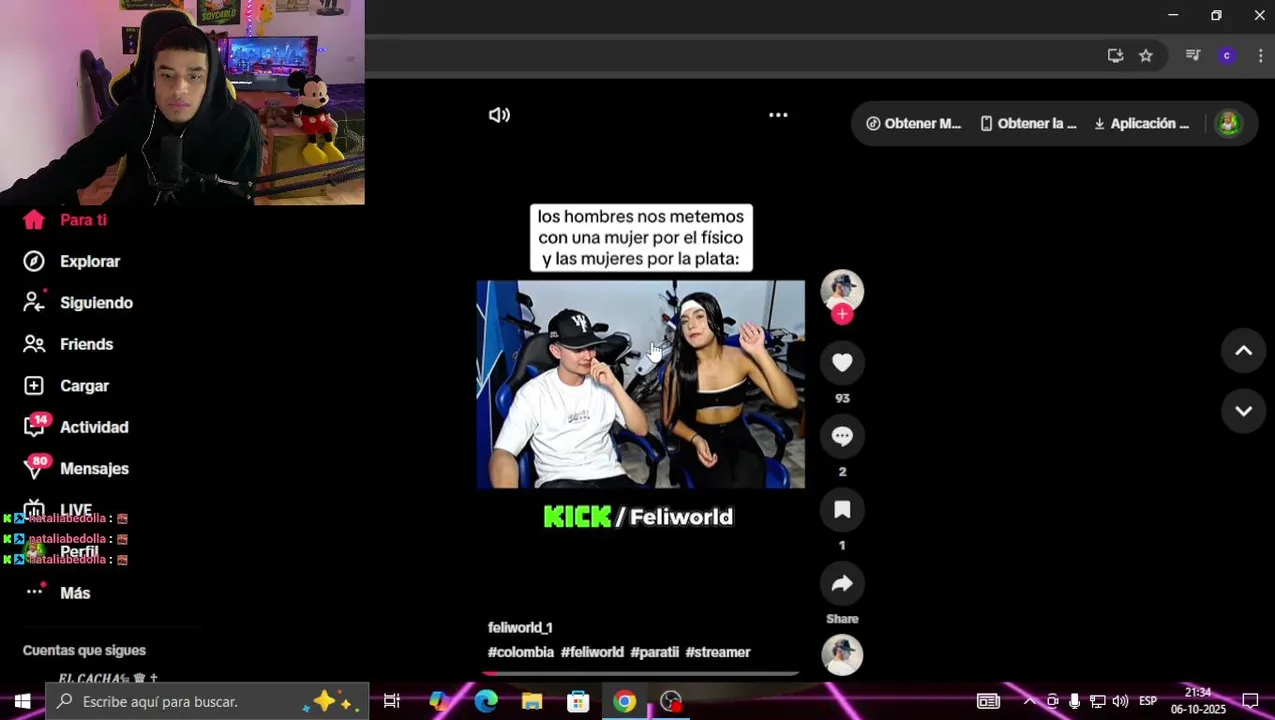Open the Windows Start menu

[22, 701]
